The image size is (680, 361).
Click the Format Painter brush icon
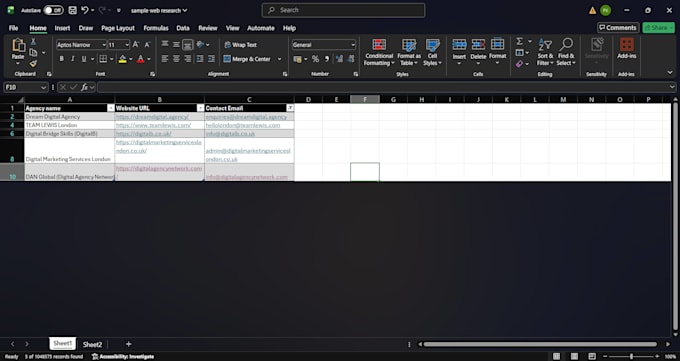point(33,64)
